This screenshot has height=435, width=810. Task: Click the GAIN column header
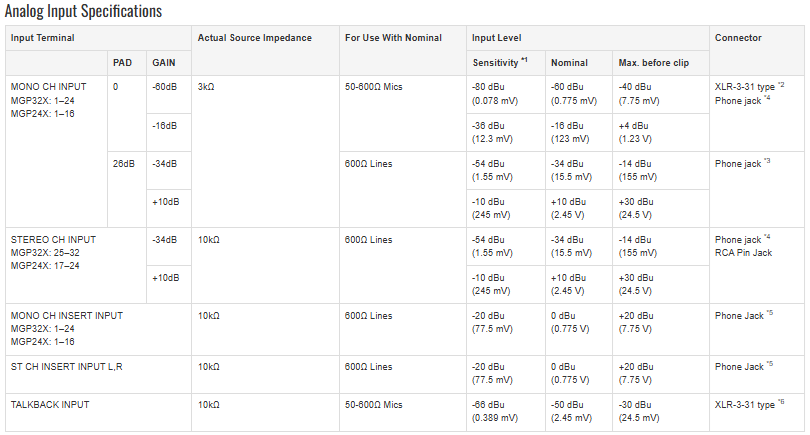click(x=164, y=63)
